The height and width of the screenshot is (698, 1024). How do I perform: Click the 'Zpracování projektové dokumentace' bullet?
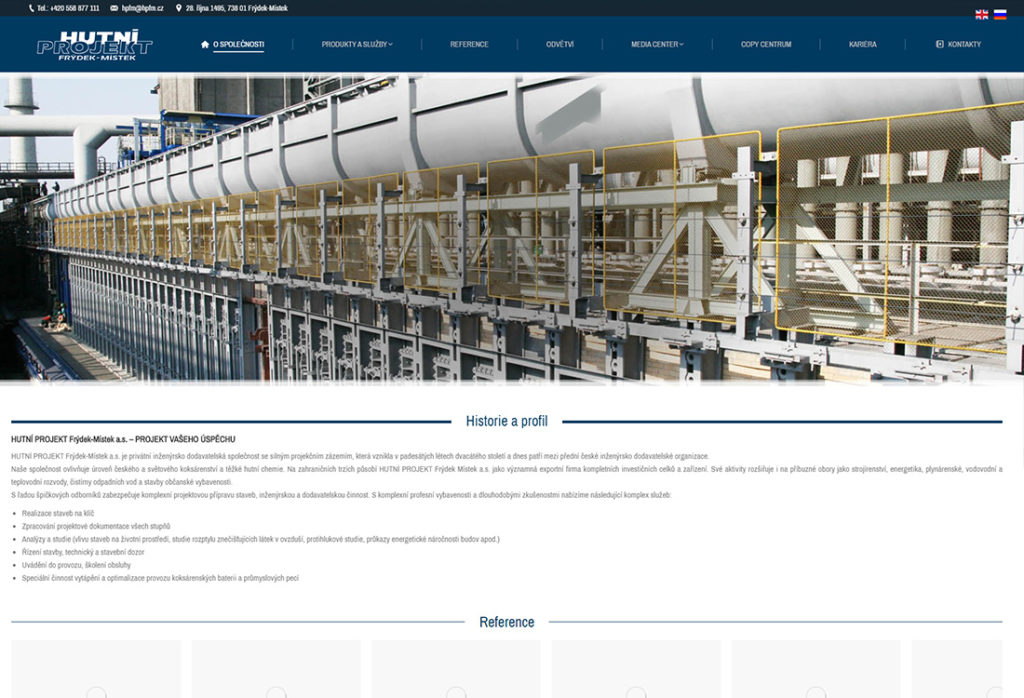click(96, 526)
